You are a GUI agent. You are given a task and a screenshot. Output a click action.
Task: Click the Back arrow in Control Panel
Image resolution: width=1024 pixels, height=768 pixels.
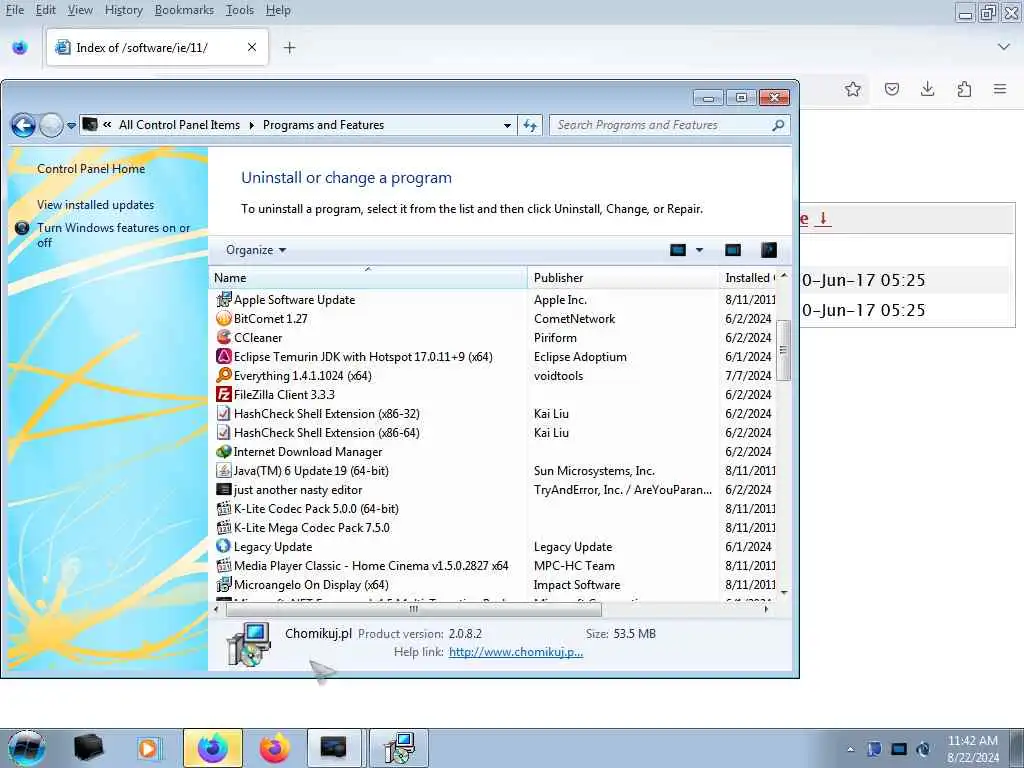pos(24,125)
